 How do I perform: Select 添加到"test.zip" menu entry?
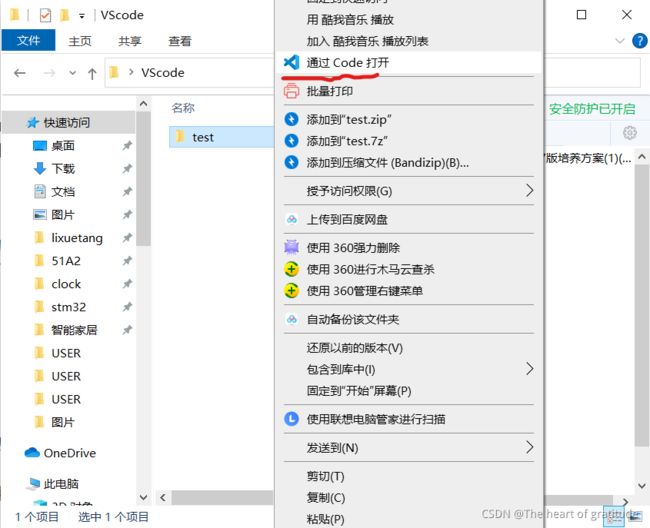tap(409, 119)
